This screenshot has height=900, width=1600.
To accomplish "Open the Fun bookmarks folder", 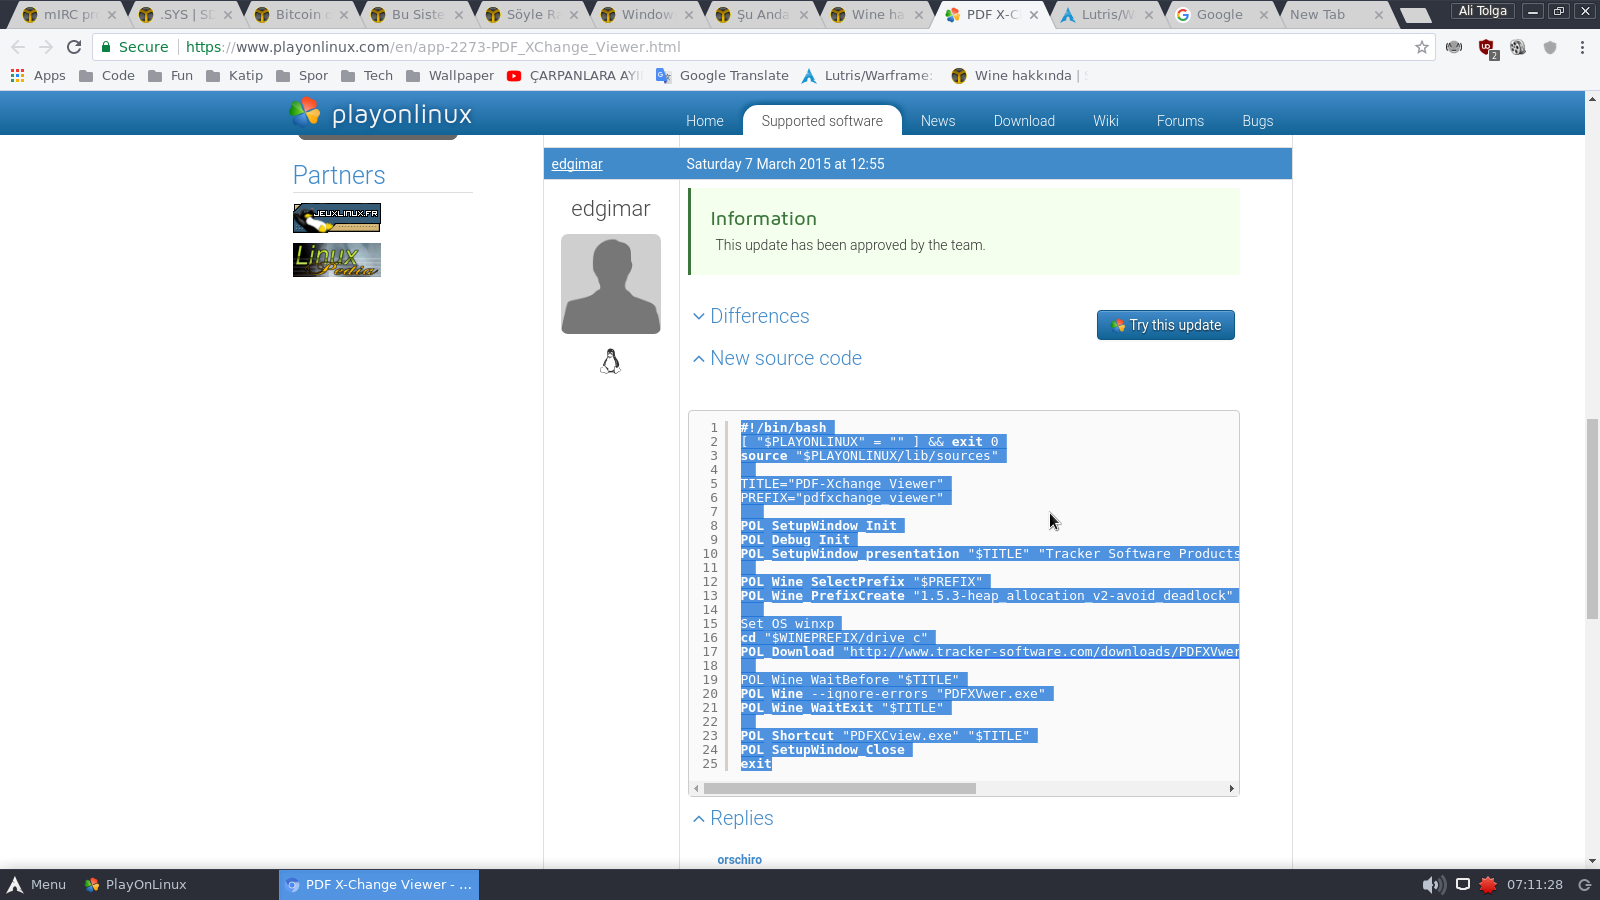I will pos(170,75).
